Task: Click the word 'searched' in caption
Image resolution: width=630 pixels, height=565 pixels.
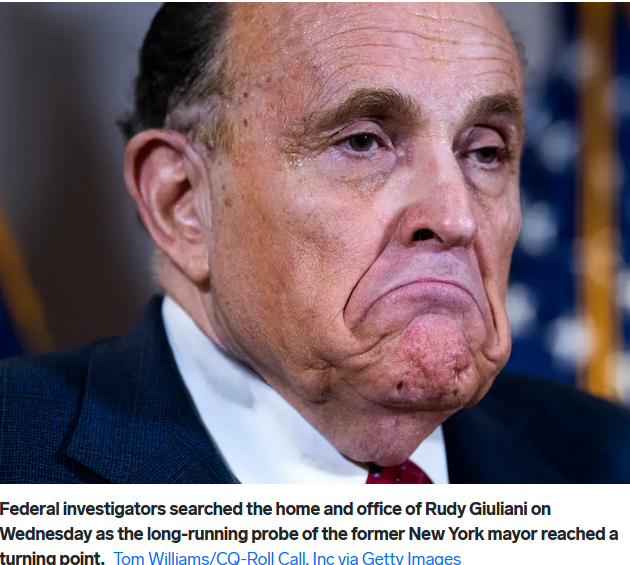Action: [206, 509]
